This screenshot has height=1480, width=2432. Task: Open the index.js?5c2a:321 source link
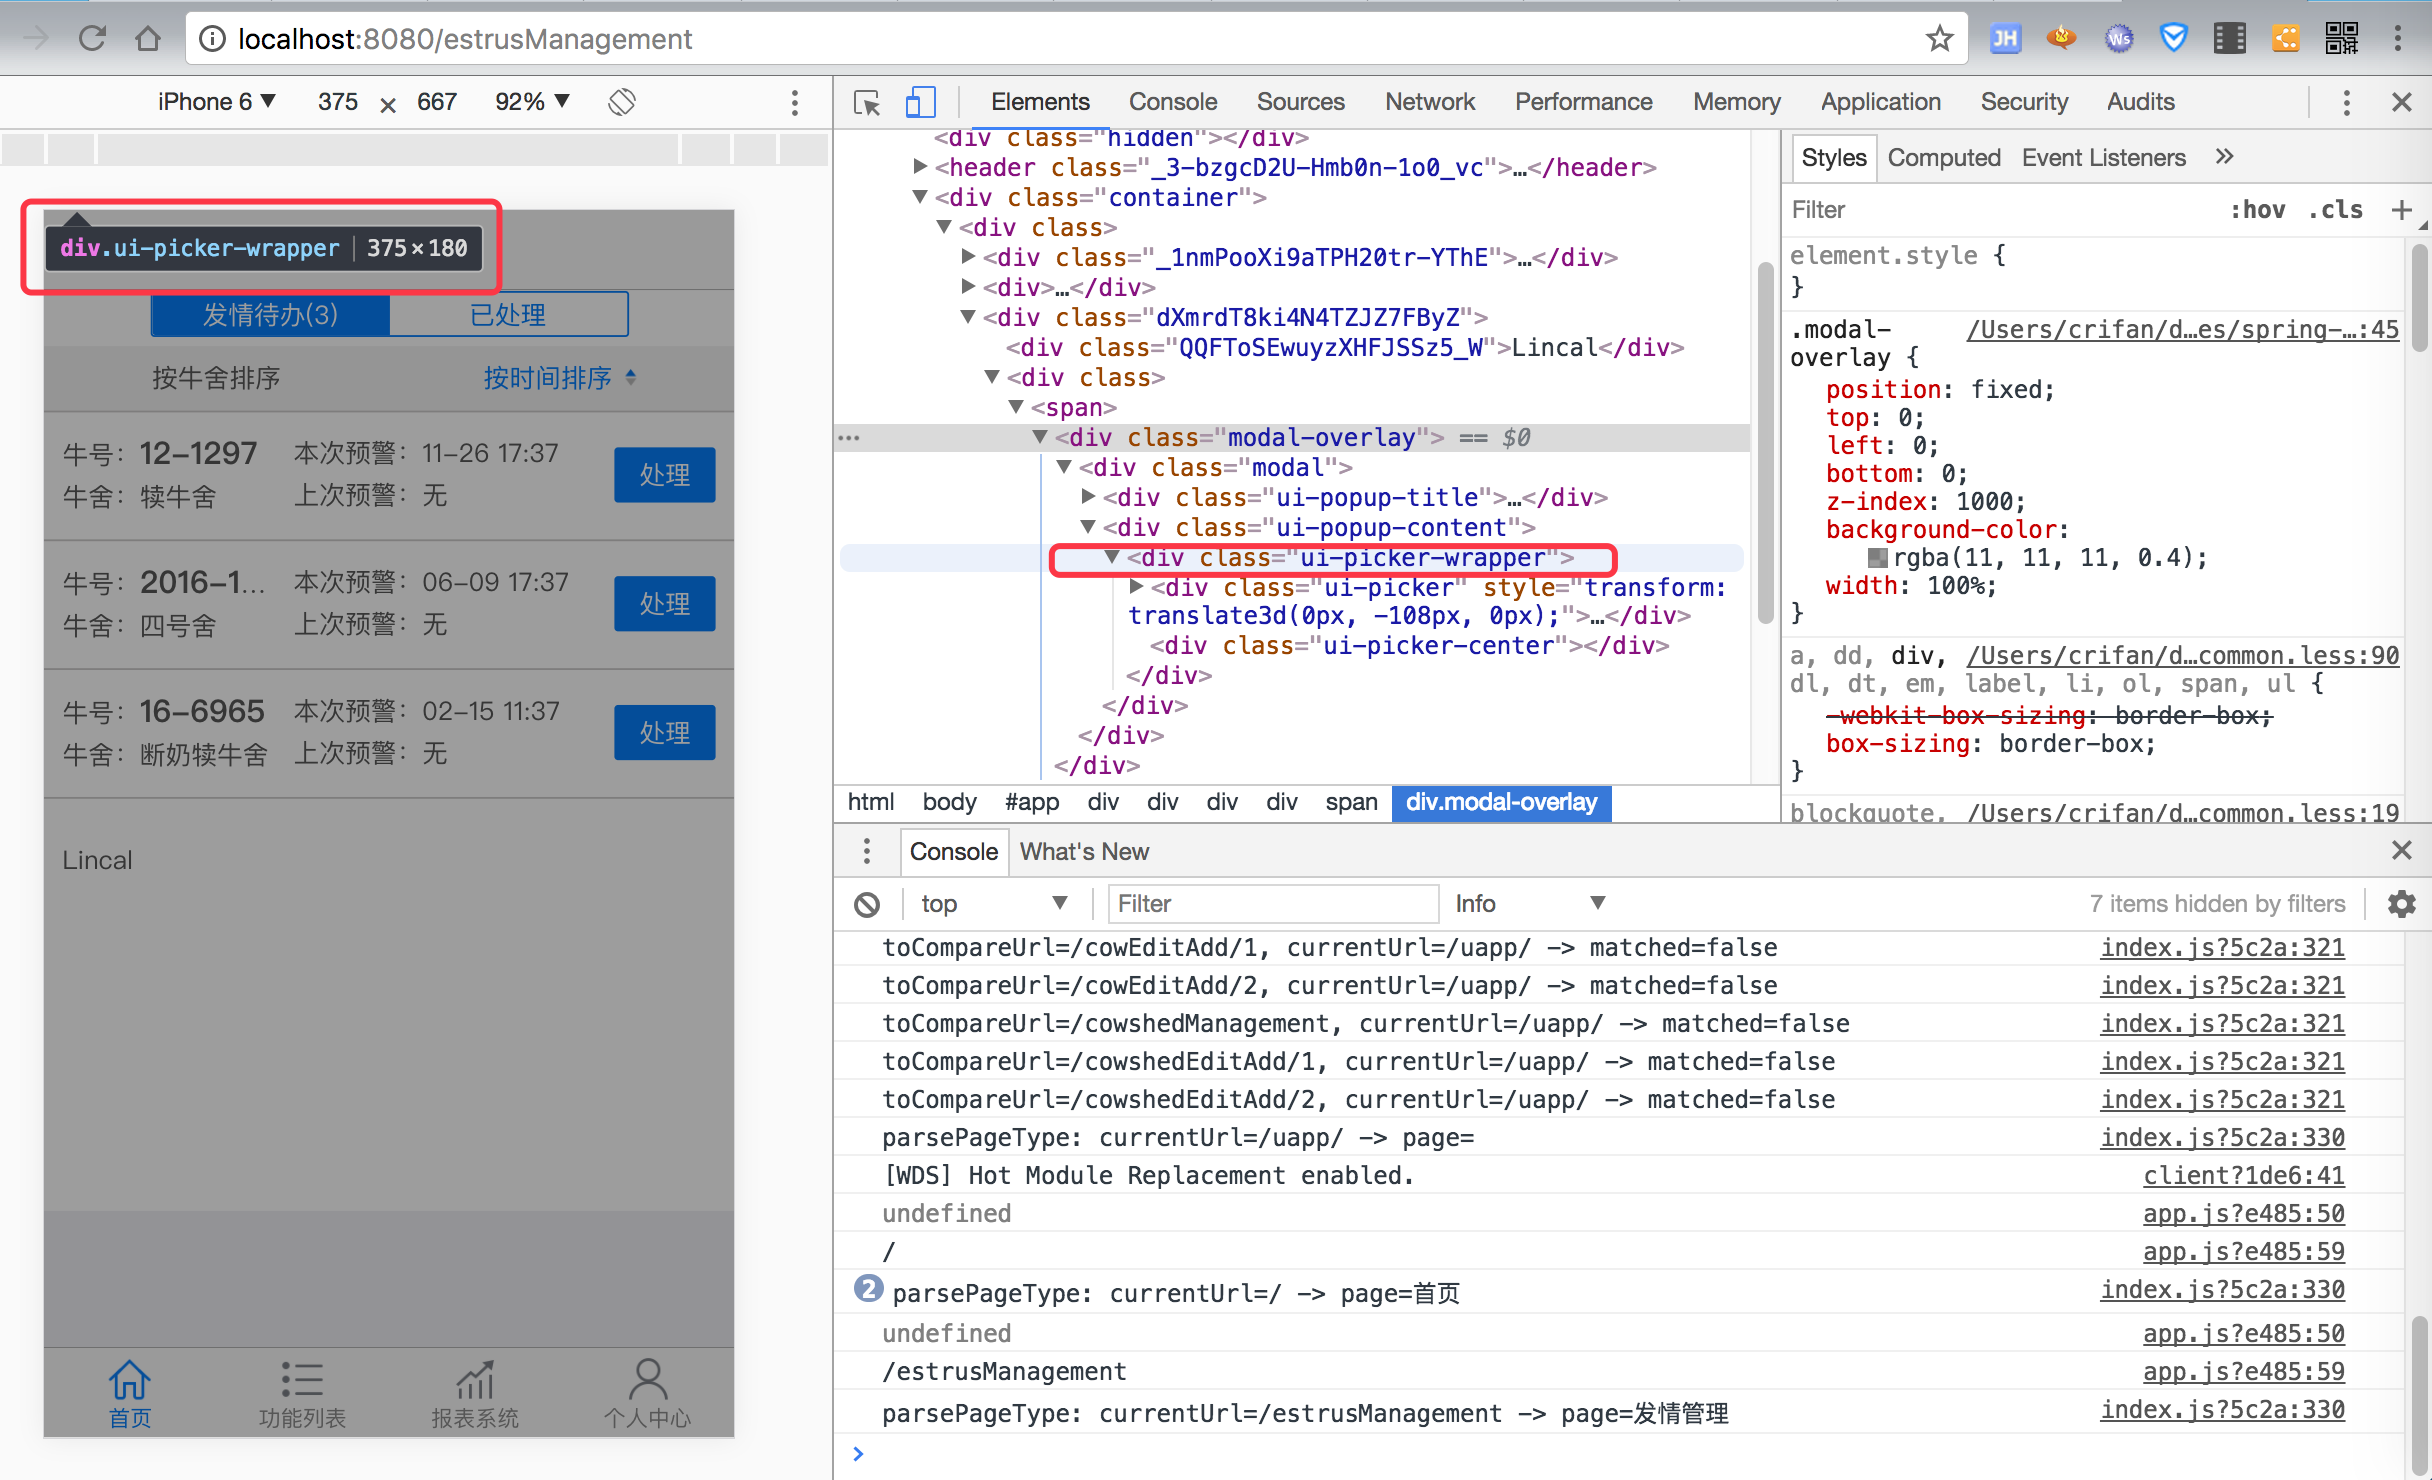pyautogui.click(x=2222, y=947)
